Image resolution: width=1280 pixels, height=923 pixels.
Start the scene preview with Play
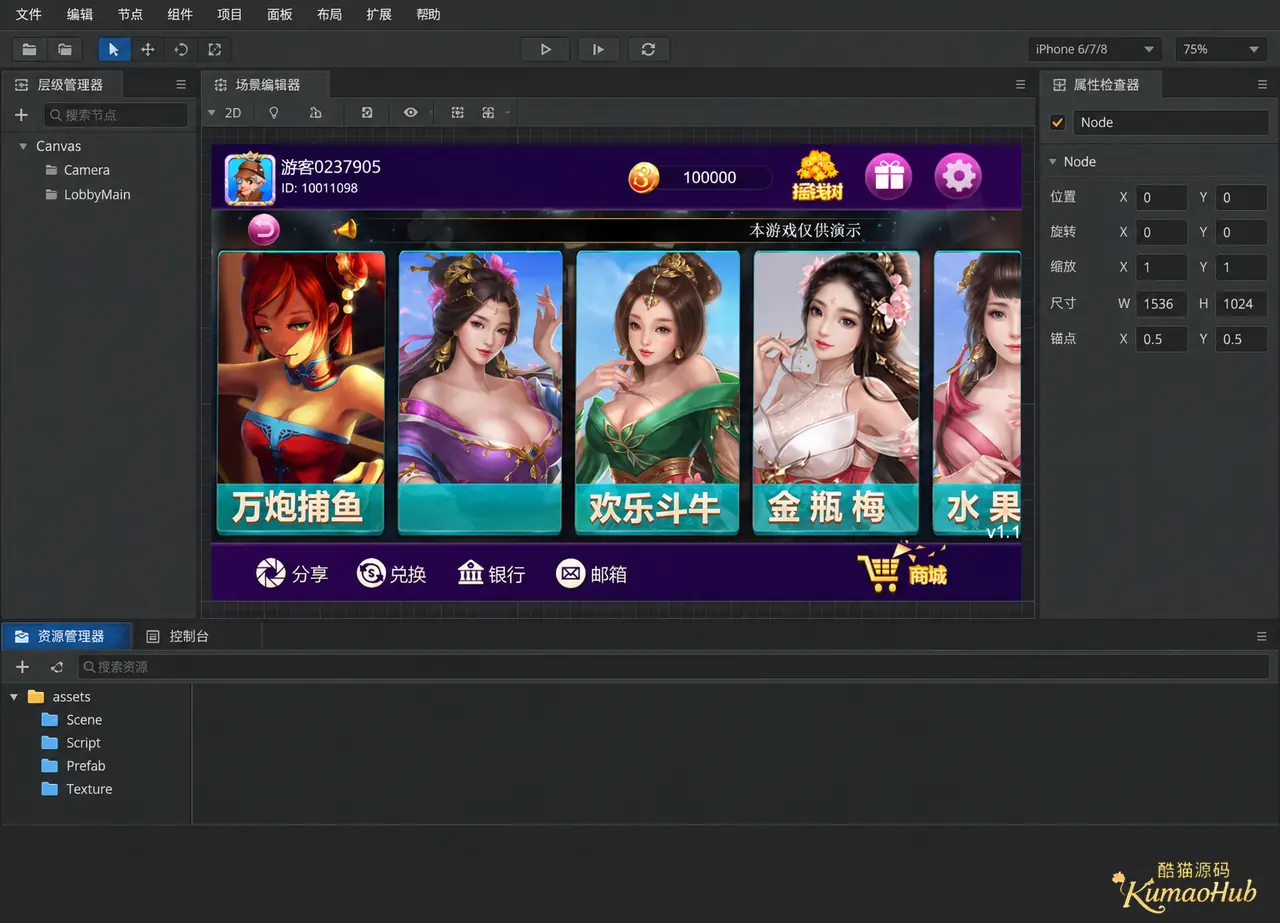[x=545, y=49]
